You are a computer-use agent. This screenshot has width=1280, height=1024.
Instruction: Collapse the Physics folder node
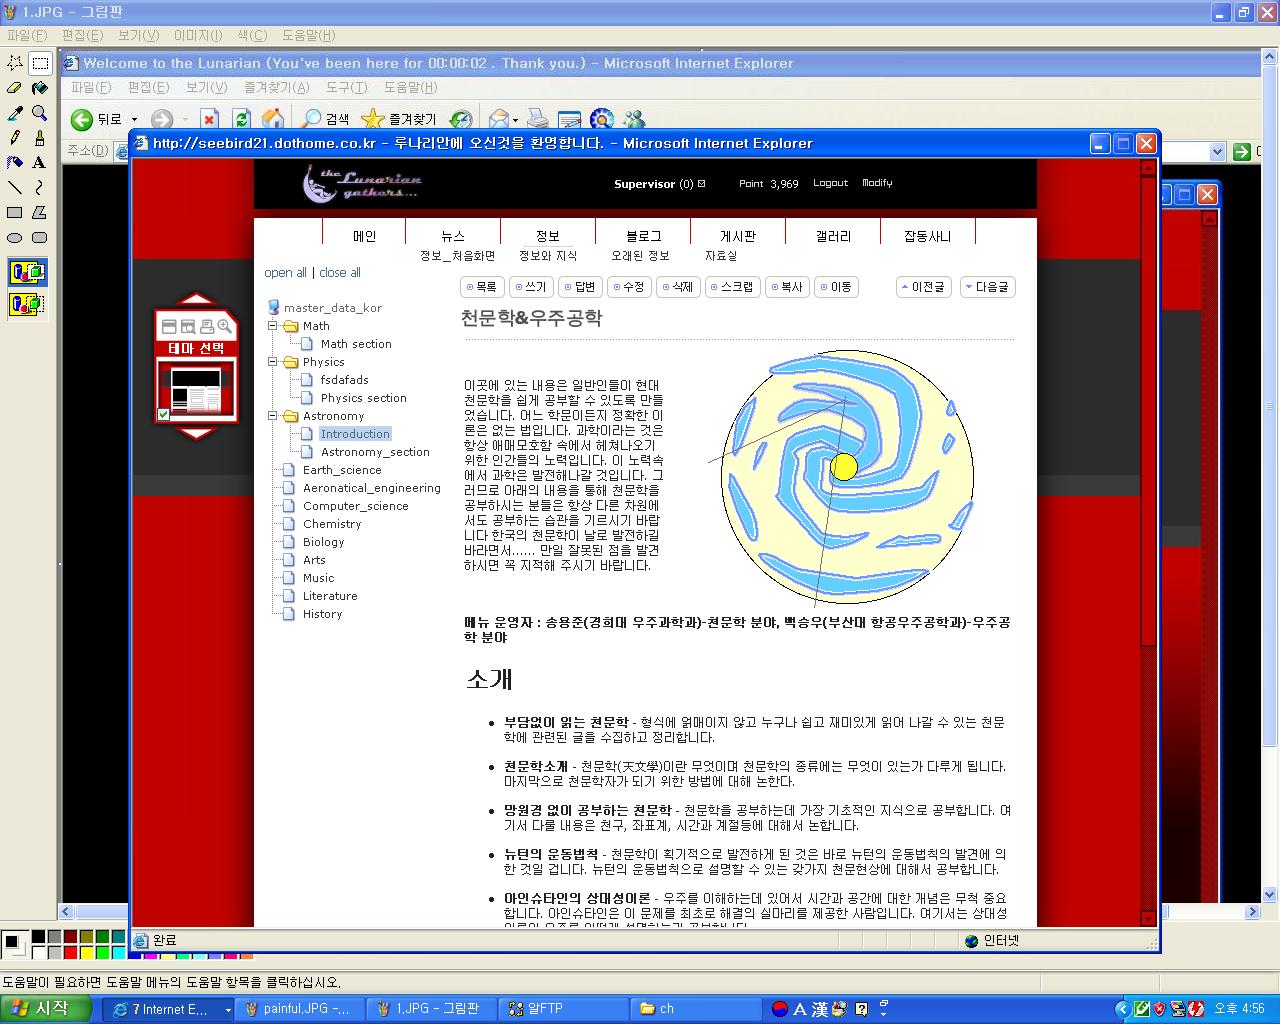click(272, 362)
